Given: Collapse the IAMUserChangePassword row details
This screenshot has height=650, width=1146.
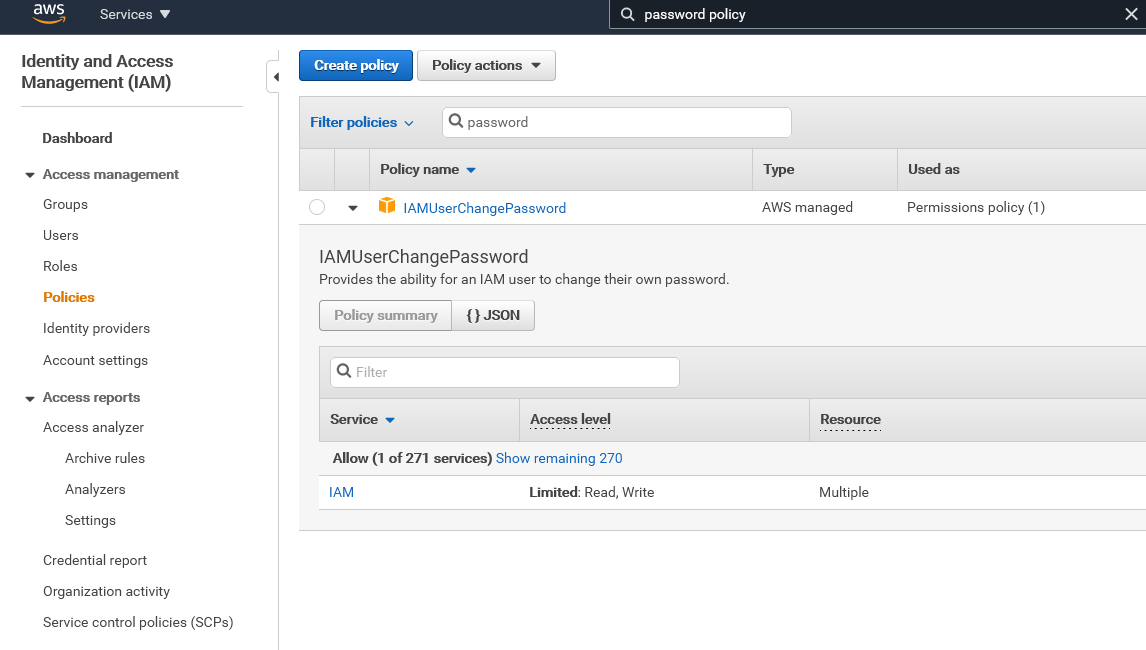Looking at the screenshot, I should (353, 208).
